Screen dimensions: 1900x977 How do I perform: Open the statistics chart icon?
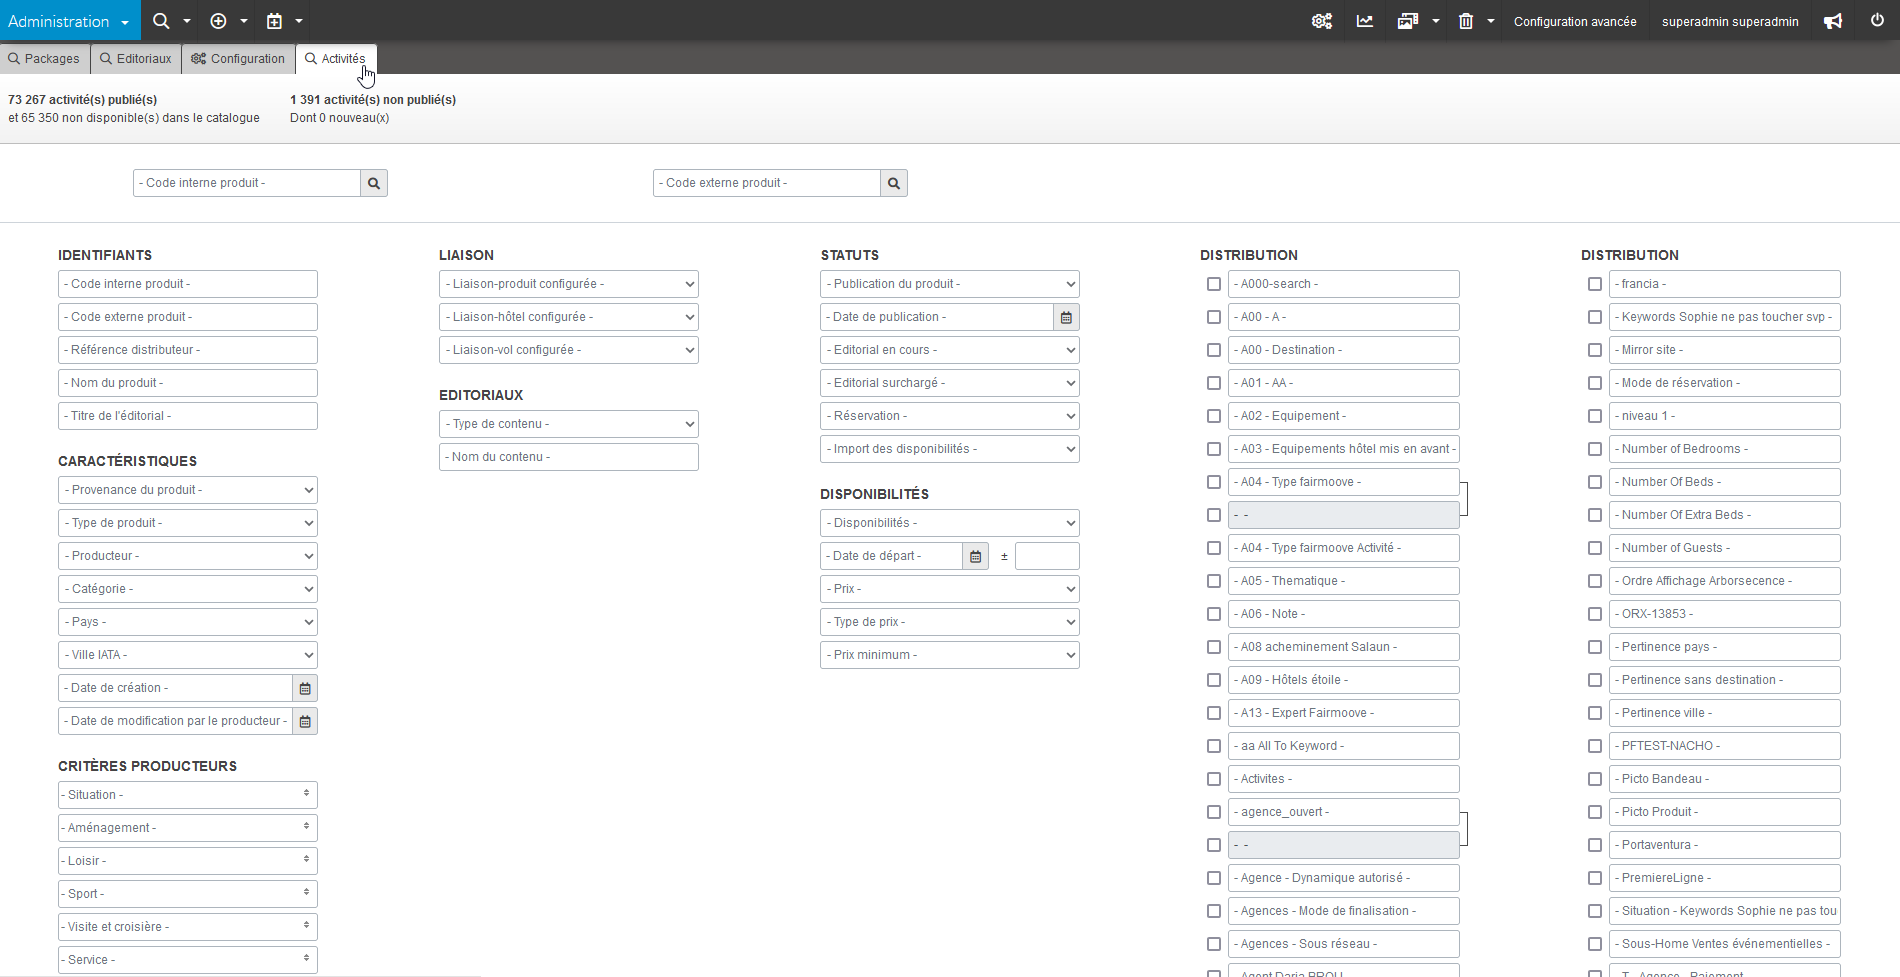pos(1364,21)
